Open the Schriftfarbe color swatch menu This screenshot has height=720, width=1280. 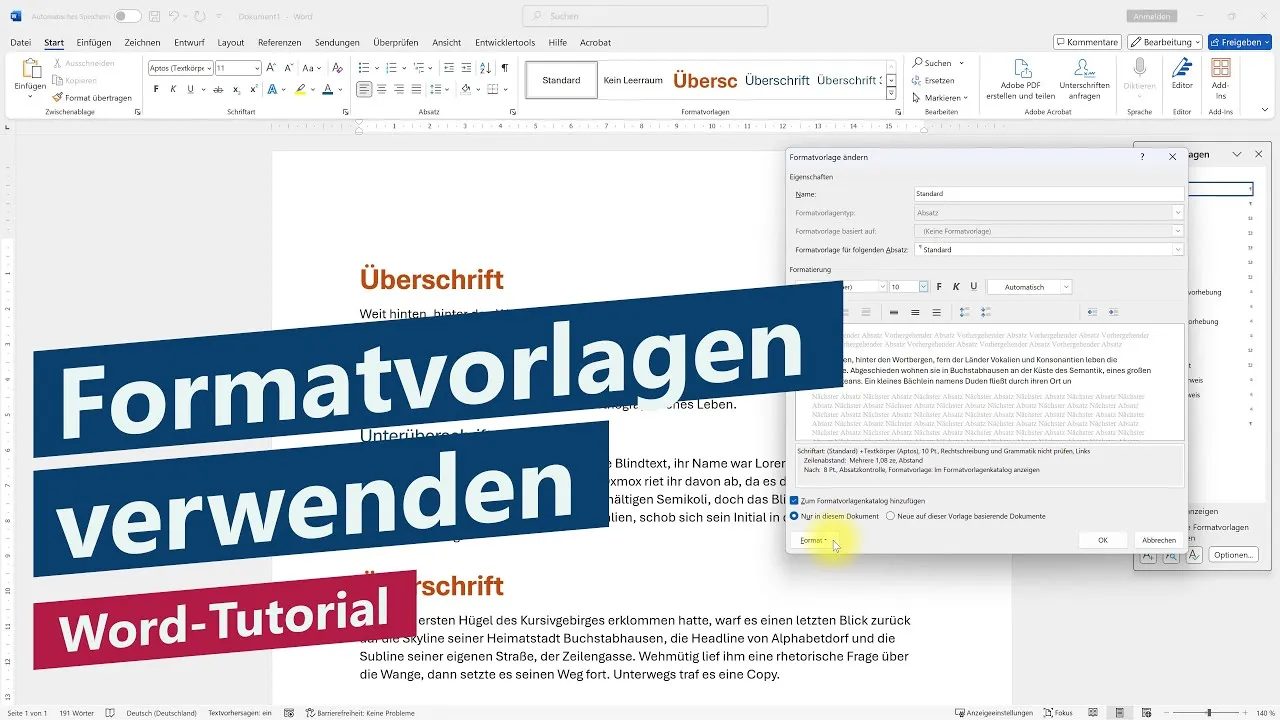click(329, 89)
